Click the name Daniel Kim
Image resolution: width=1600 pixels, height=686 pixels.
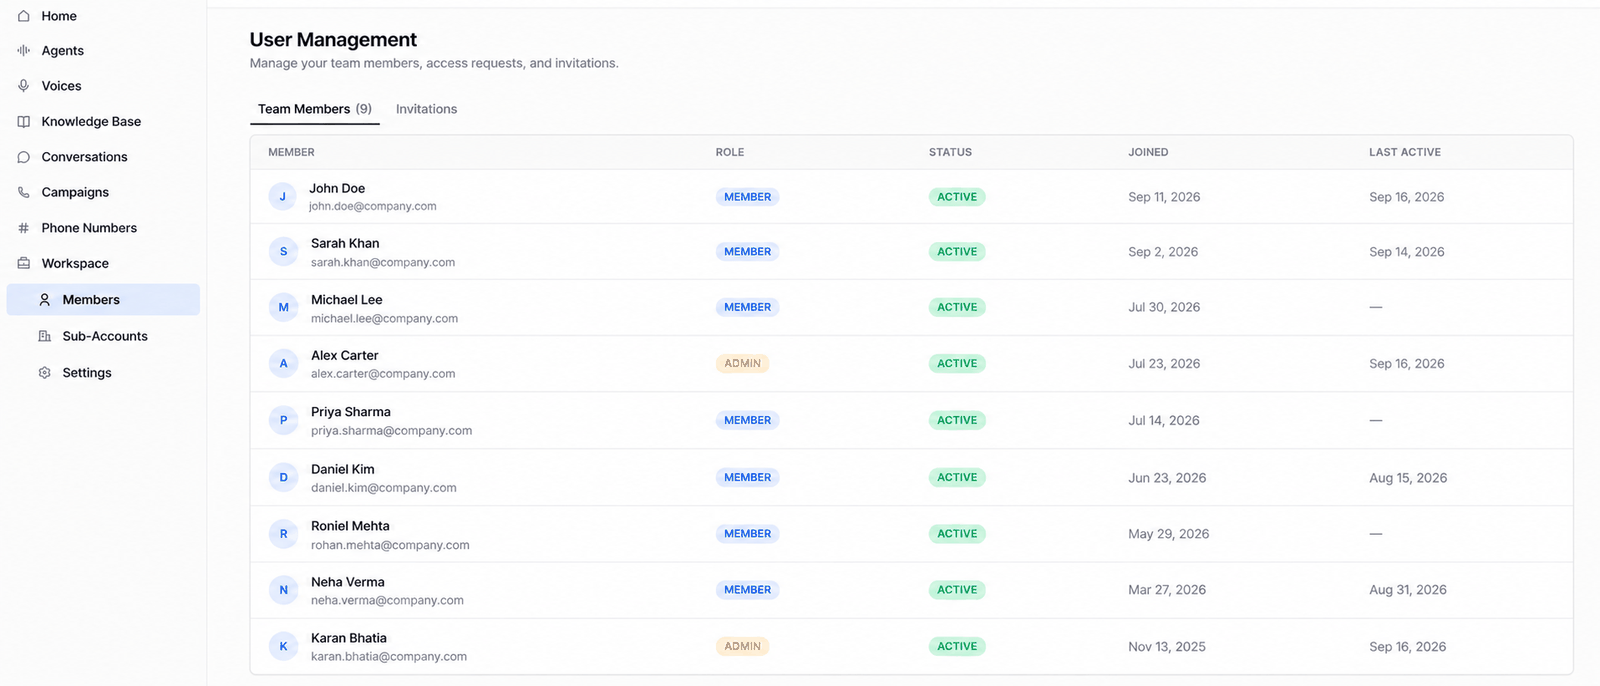[x=343, y=469]
